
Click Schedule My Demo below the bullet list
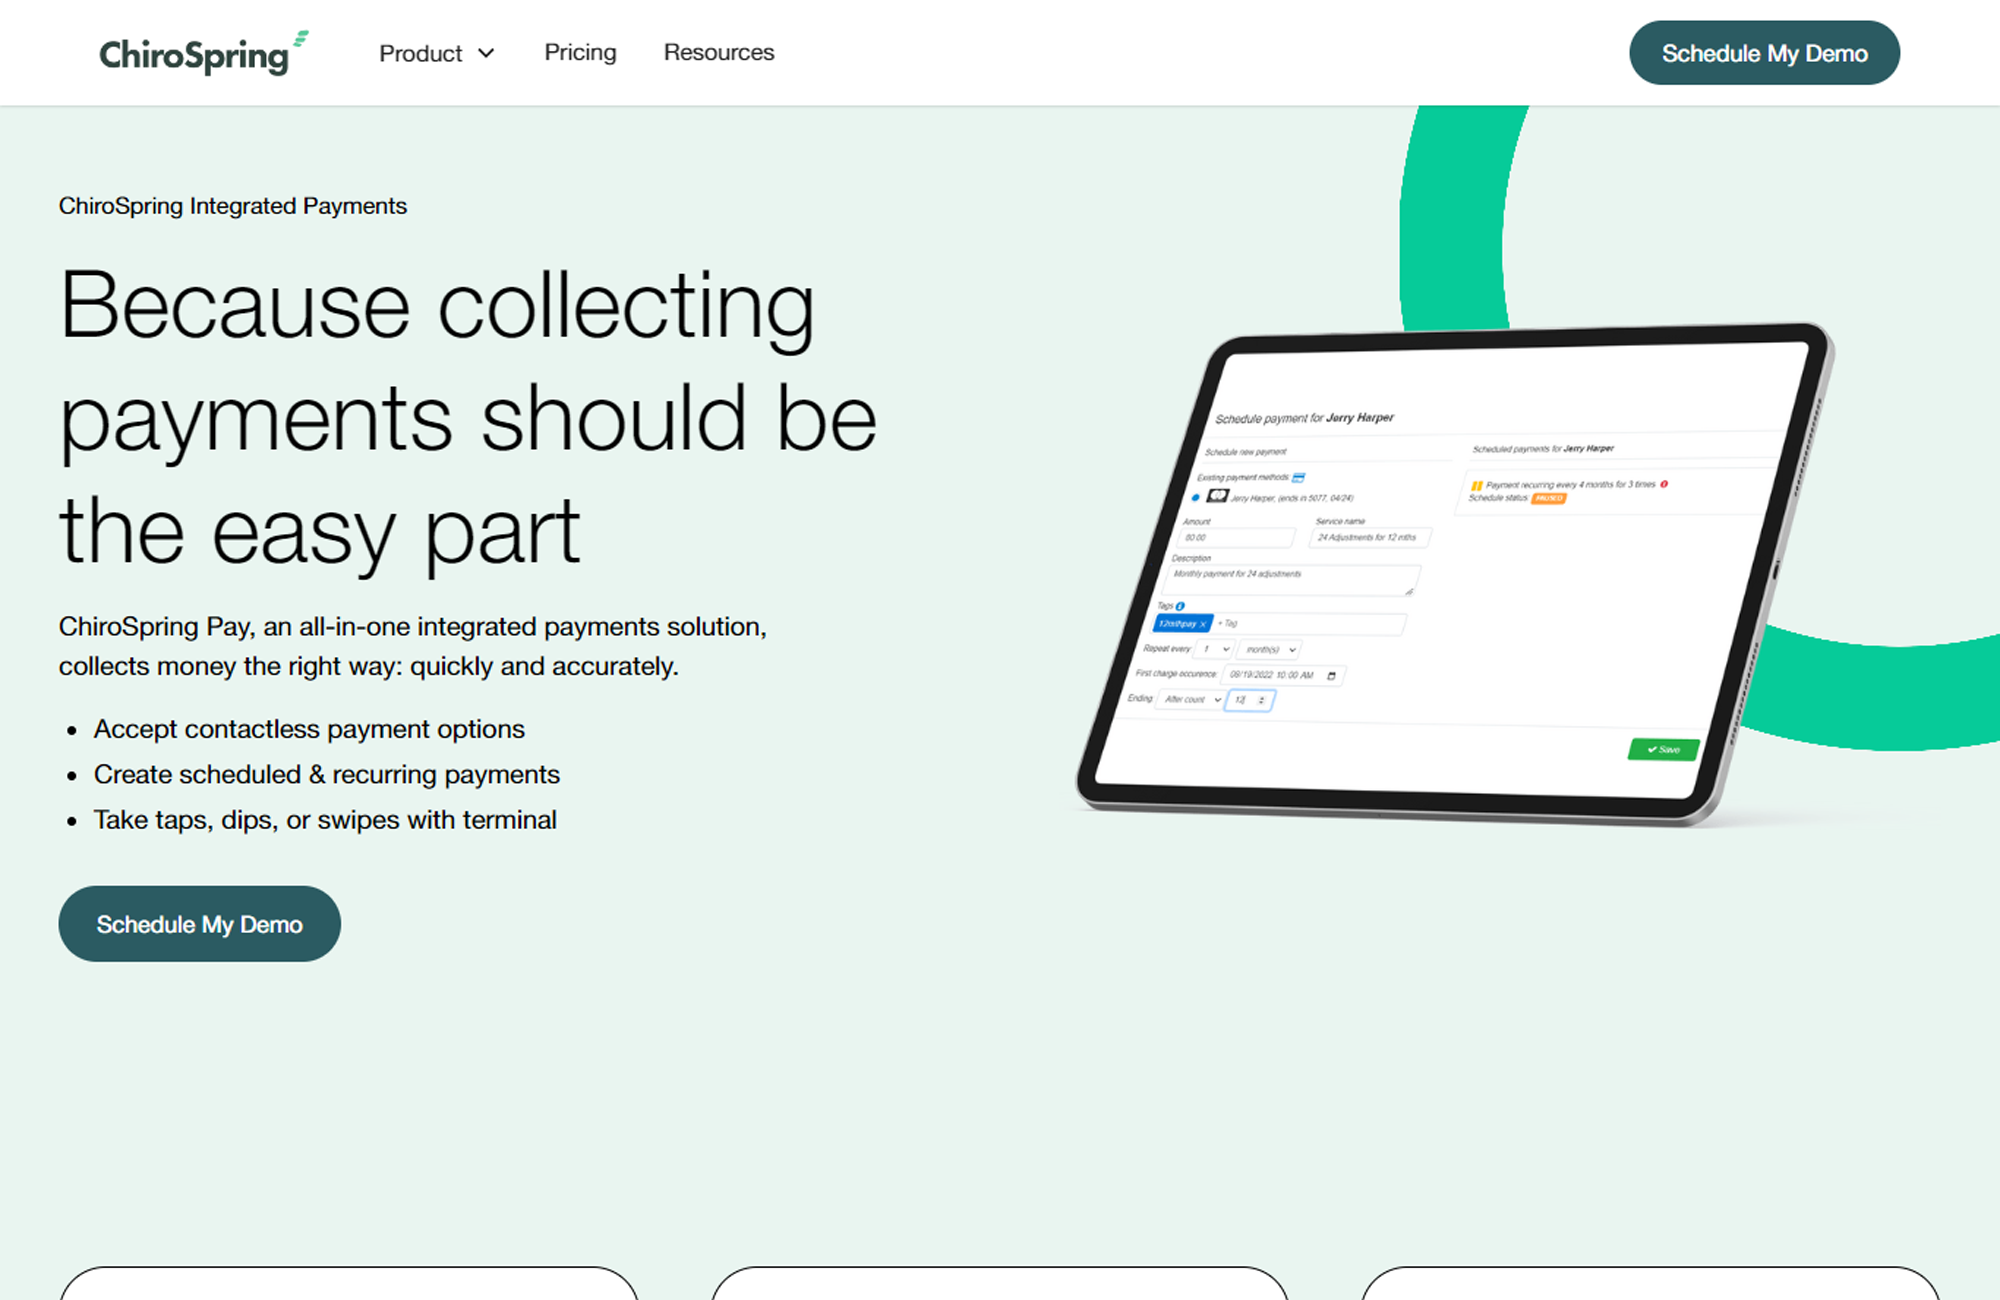coord(200,924)
